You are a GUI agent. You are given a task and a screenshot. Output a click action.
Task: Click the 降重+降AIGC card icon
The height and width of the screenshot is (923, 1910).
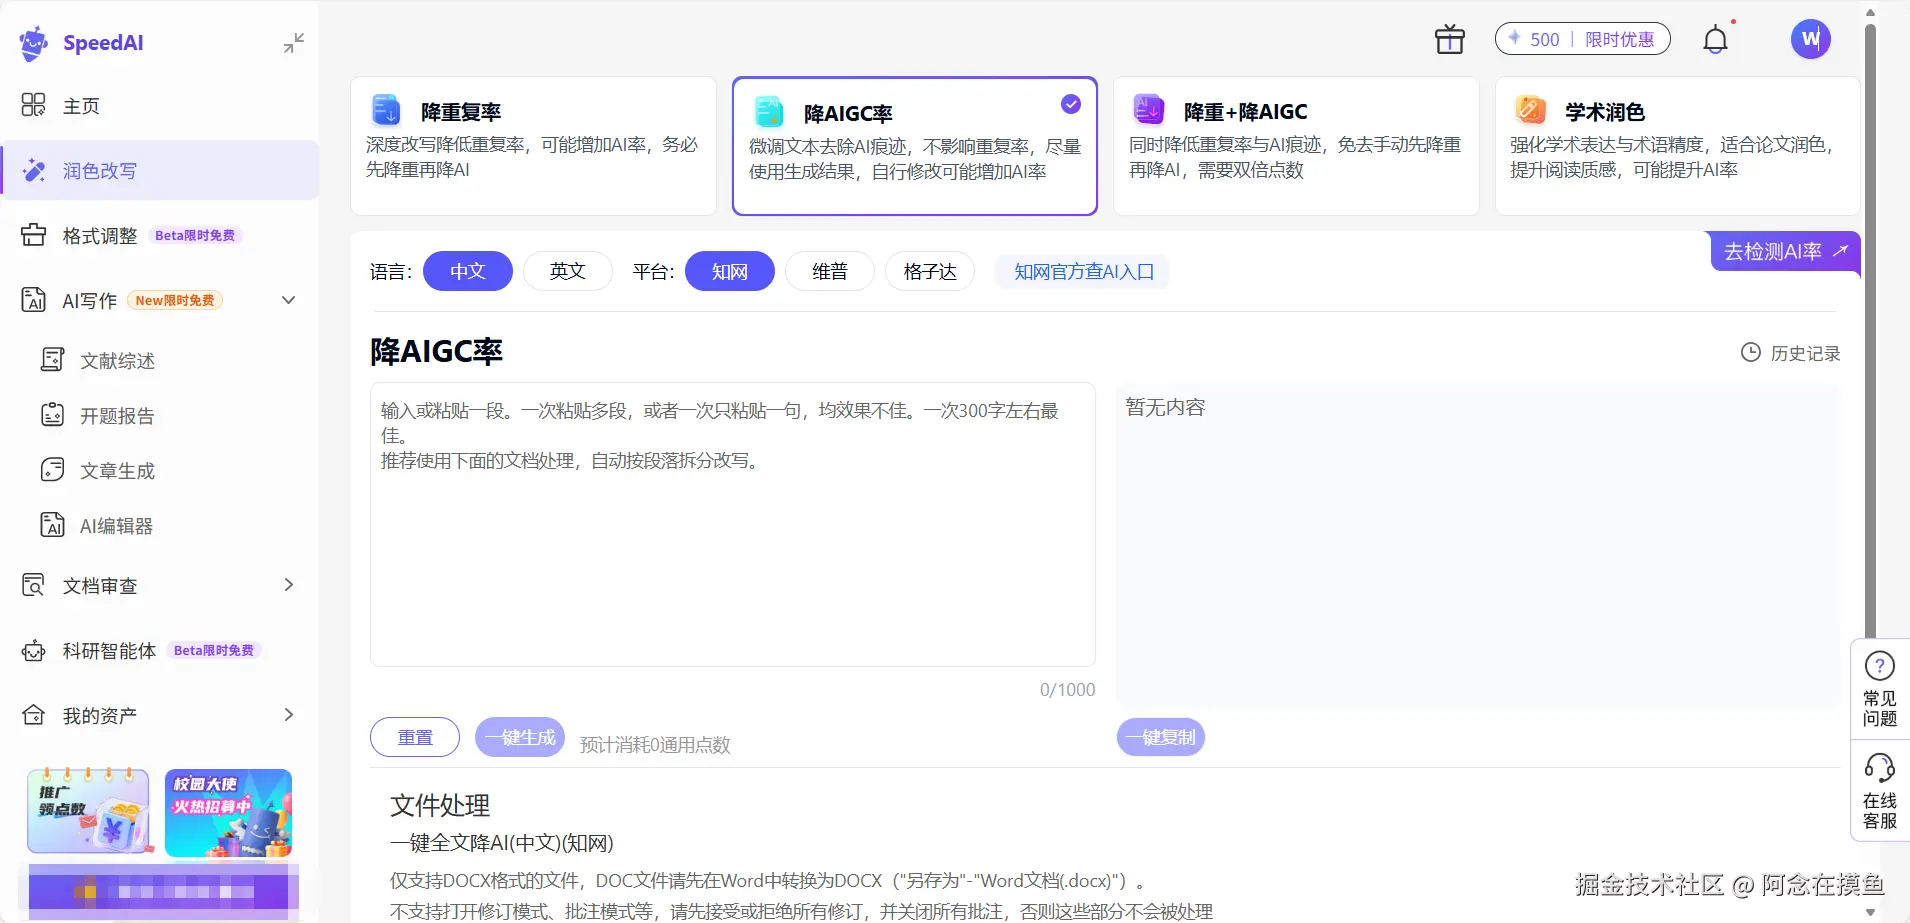pyautogui.click(x=1148, y=109)
